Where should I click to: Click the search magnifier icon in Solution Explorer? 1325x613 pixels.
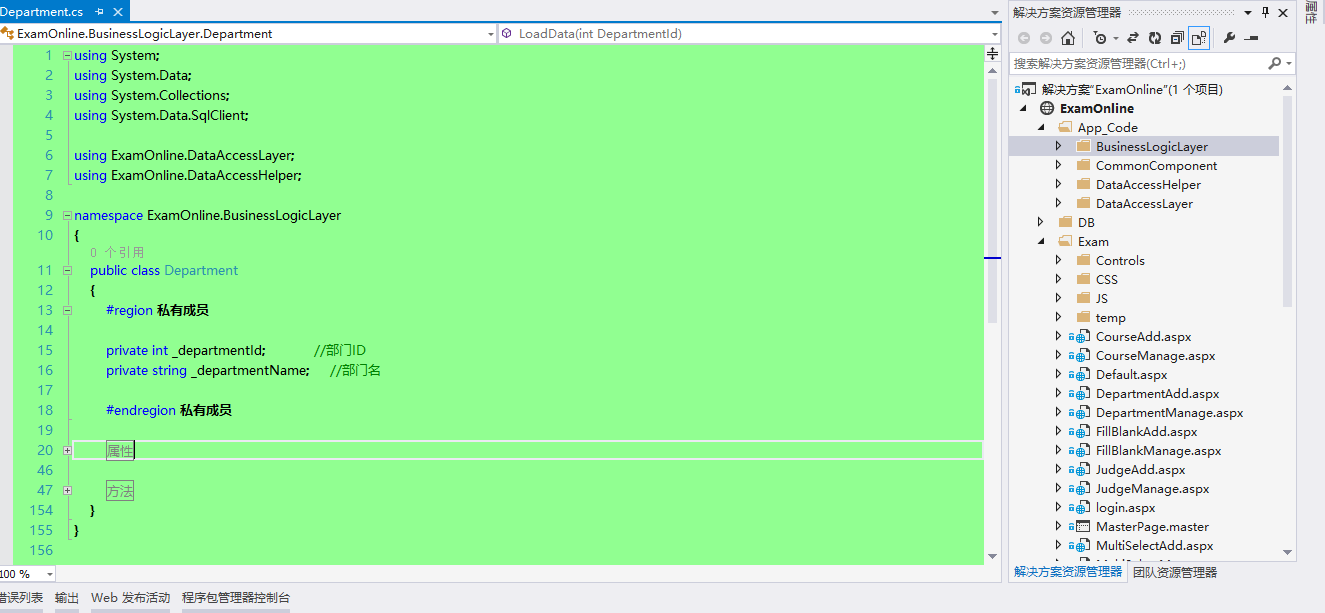pyautogui.click(x=1275, y=63)
